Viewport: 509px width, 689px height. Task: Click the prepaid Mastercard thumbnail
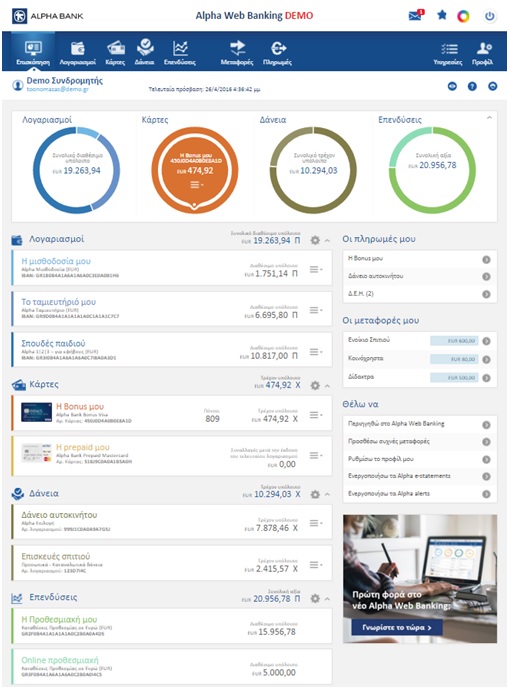[x=36, y=453]
